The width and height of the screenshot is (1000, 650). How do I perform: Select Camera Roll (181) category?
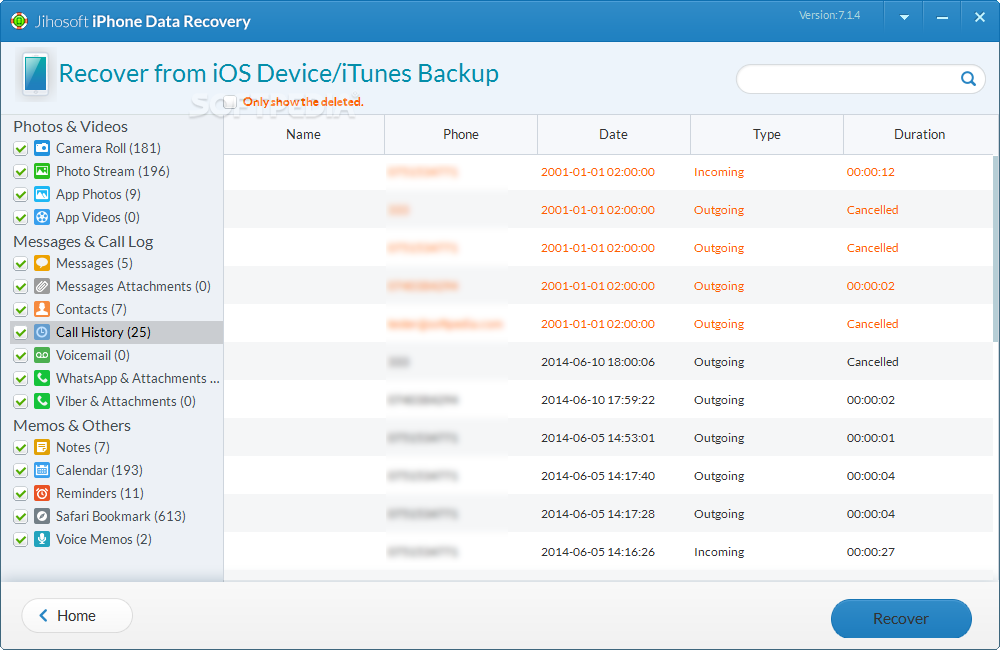pyautogui.click(x=108, y=149)
